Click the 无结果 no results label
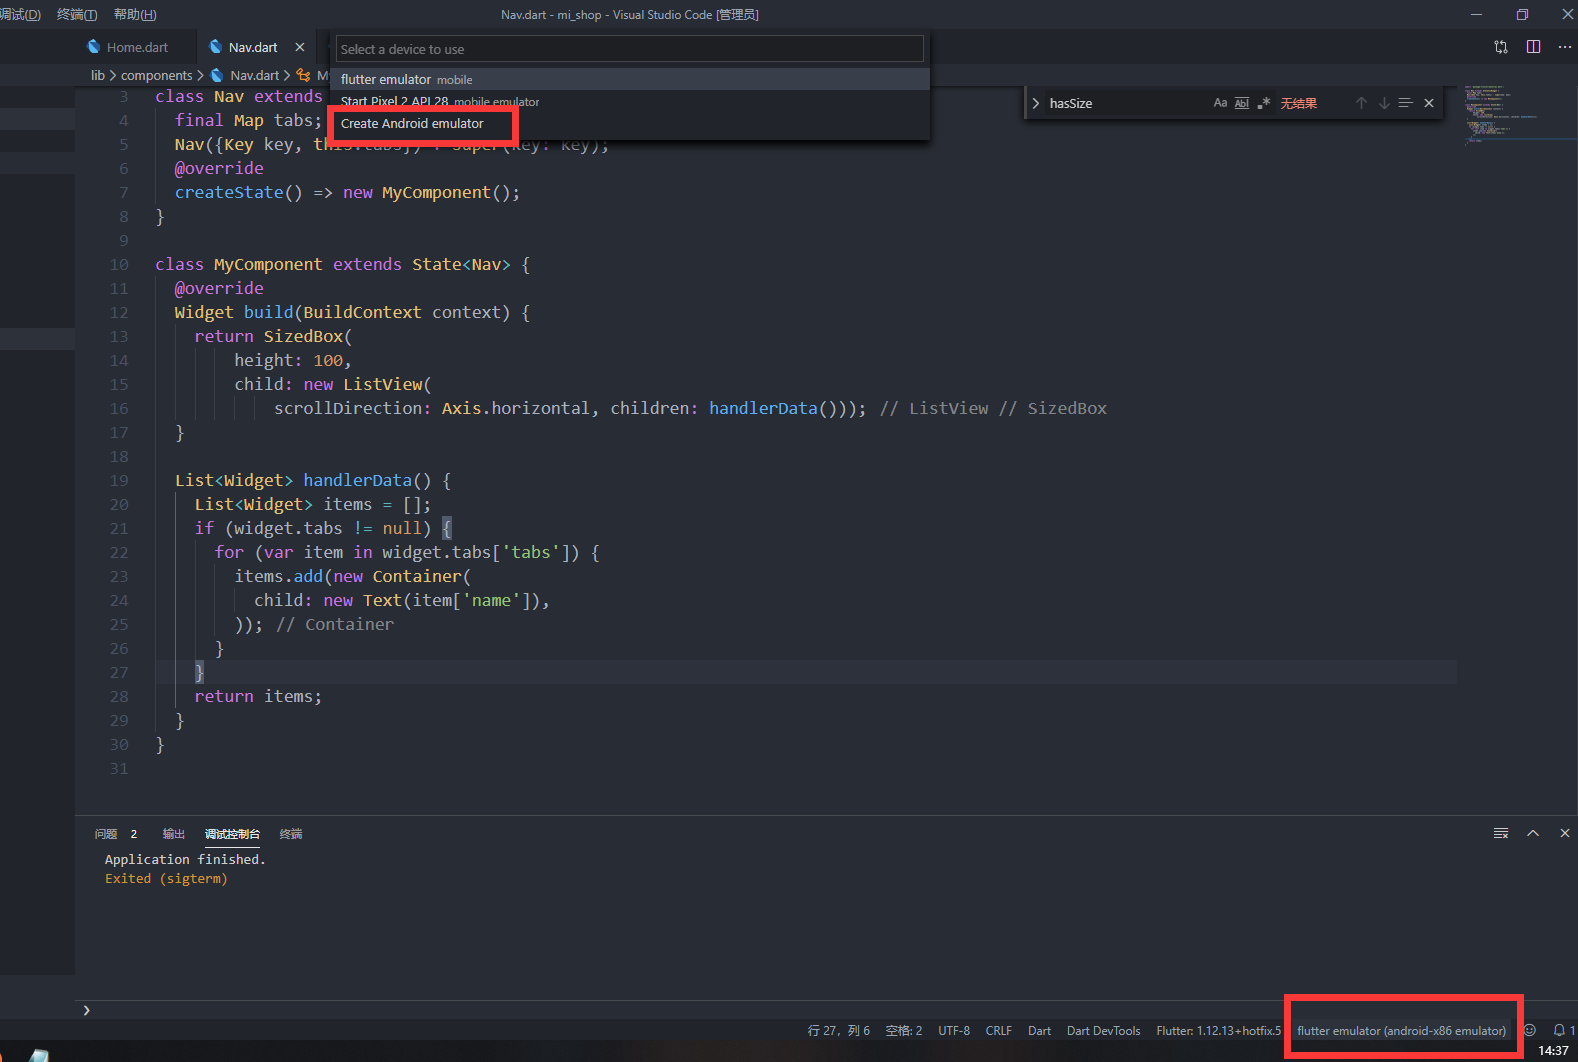1578x1062 pixels. [x=1298, y=103]
